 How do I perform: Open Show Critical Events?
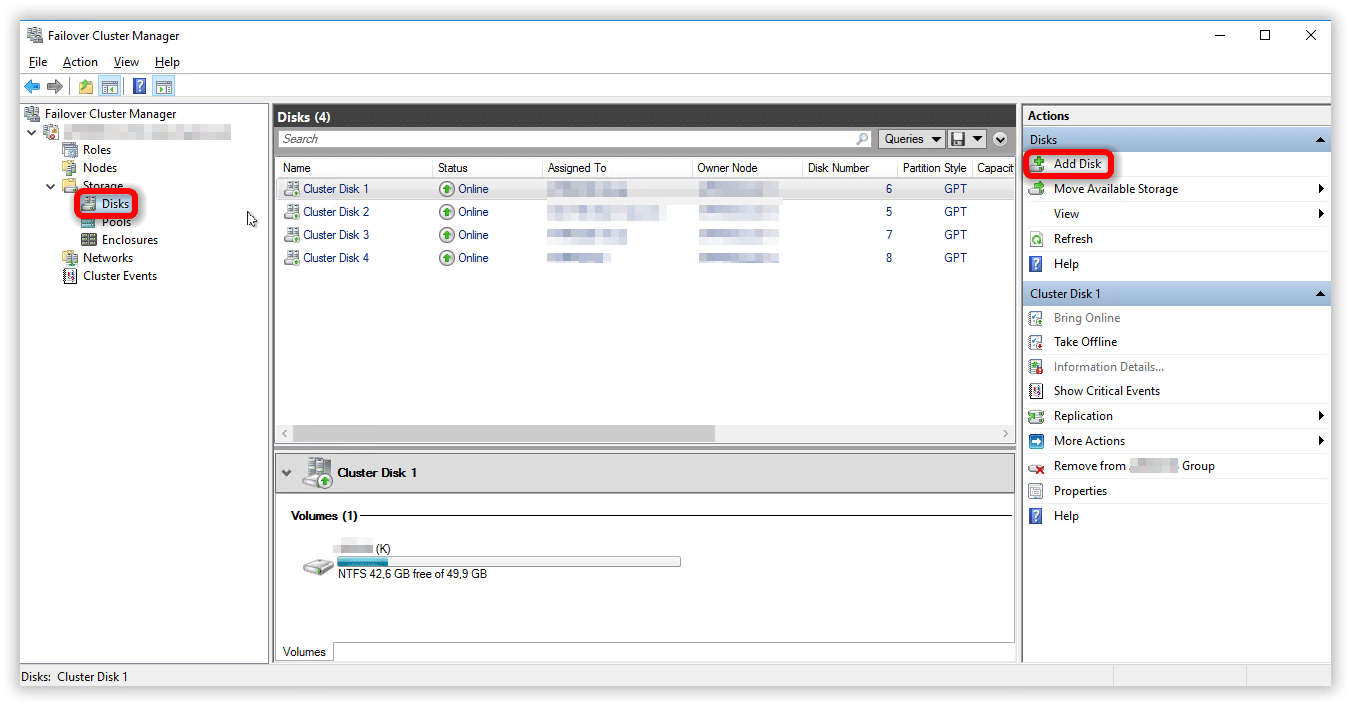tap(1106, 391)
